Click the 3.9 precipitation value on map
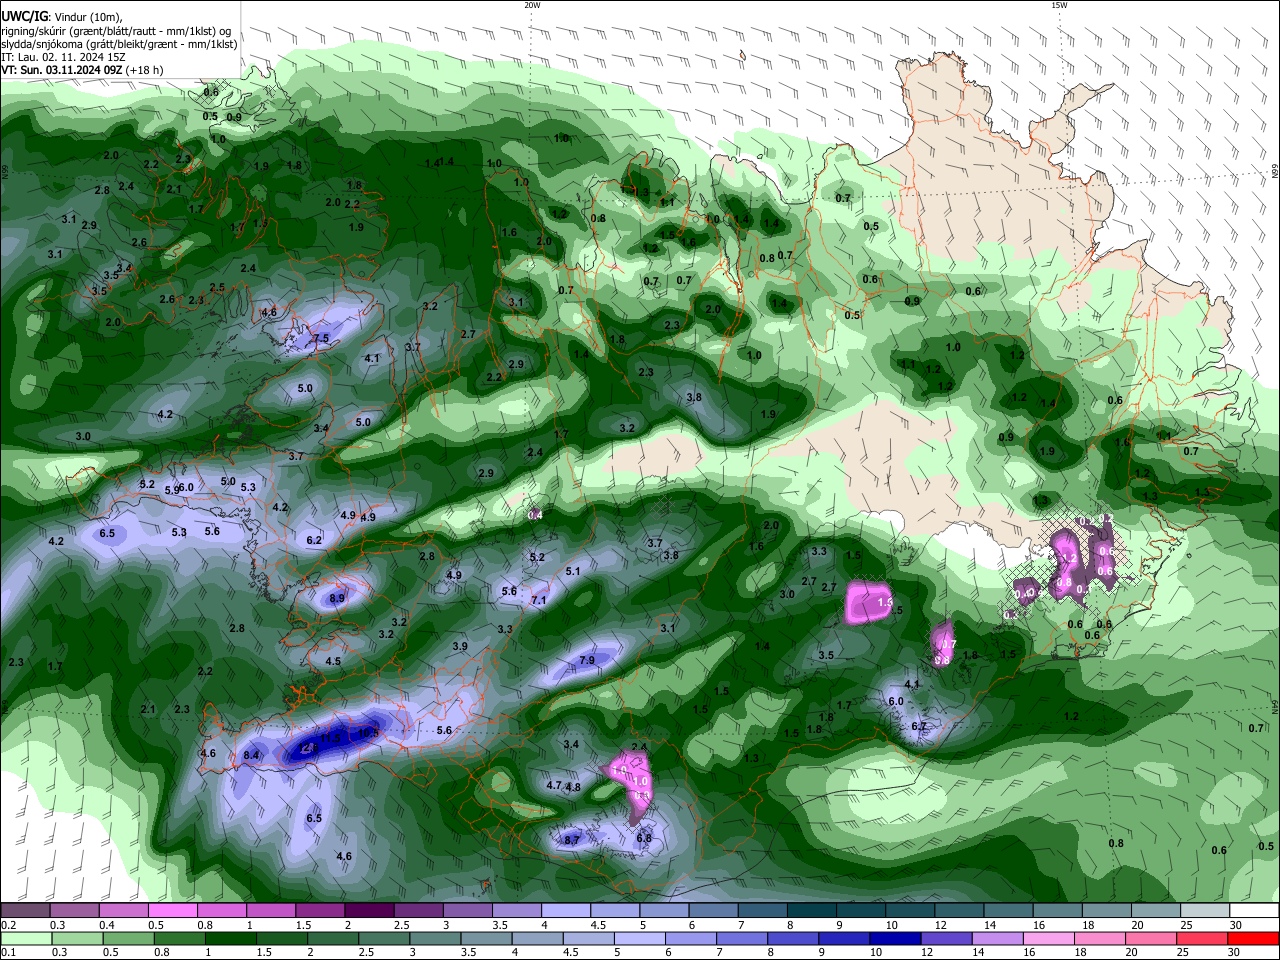 (x=460, y=646)
